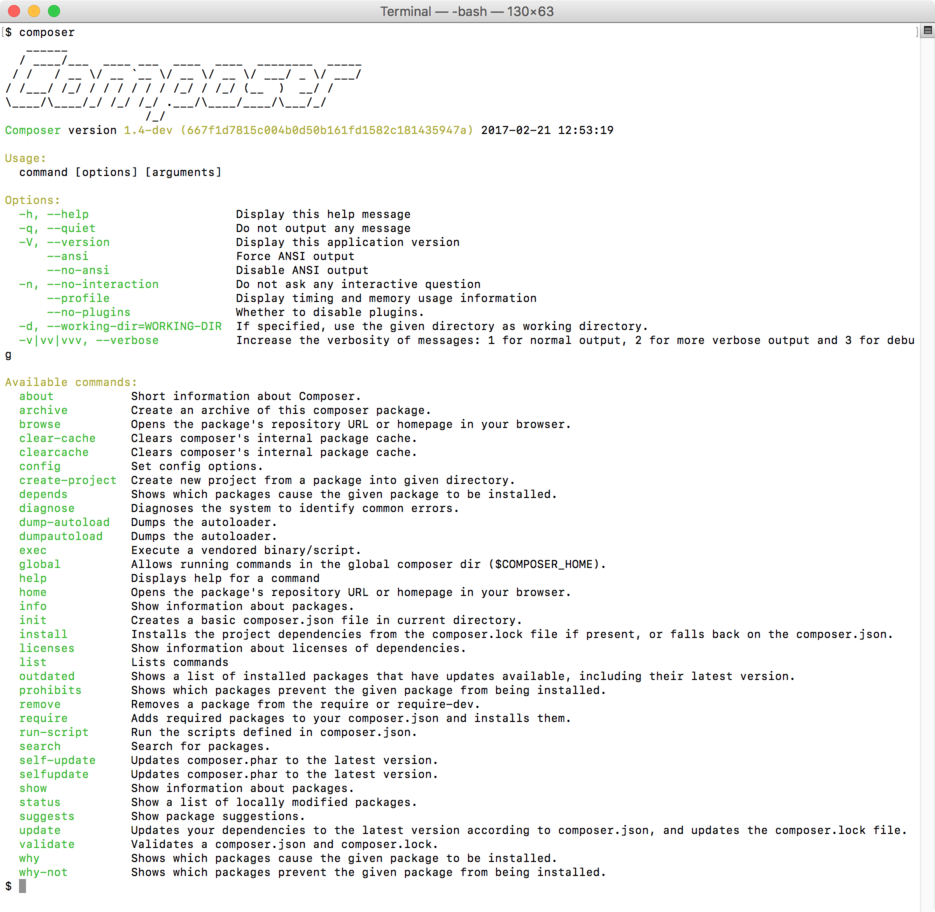
Task: Click the 'about' command name
Action: (x=36, y=396)
